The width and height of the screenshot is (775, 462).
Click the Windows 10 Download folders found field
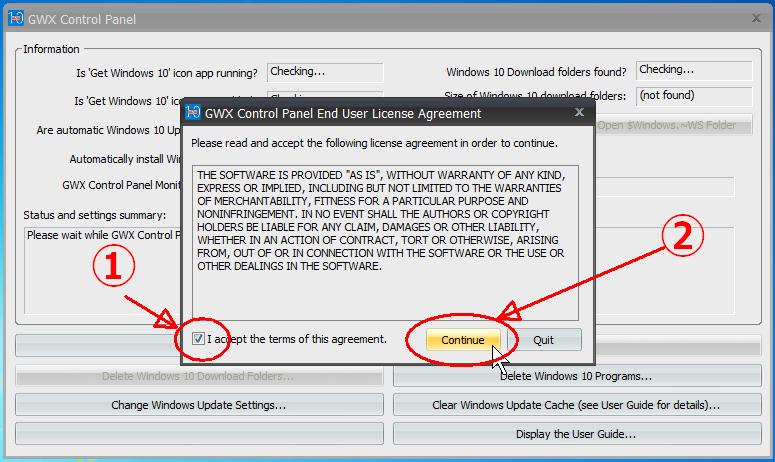(693, 70)
